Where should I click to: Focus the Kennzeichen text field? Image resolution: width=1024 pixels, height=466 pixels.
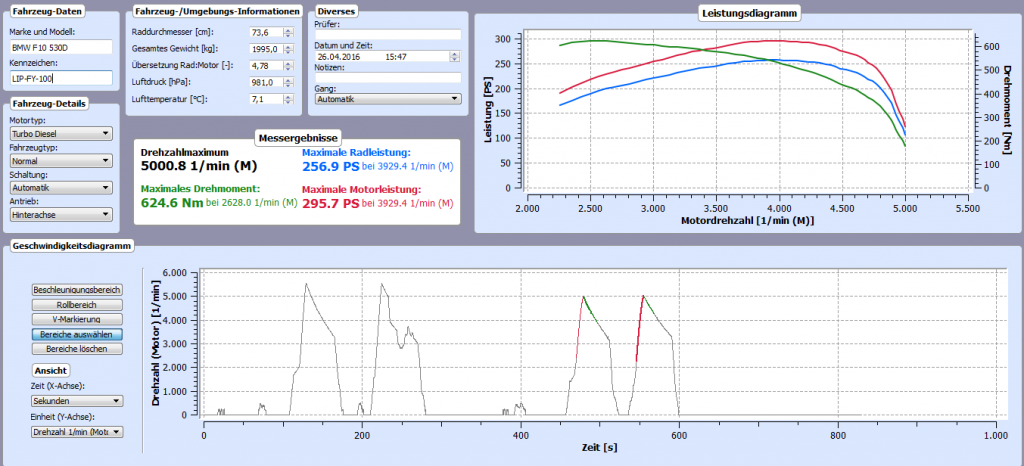click(61, 77)
